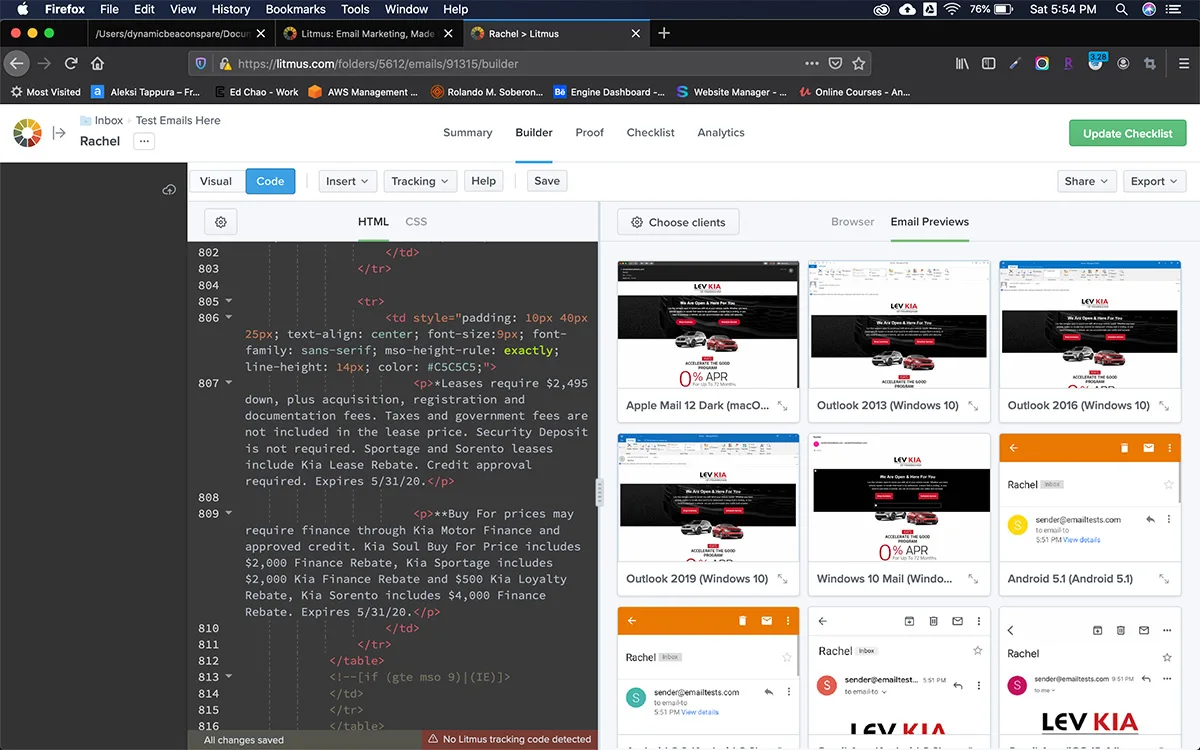Open the Apple menu
The image size is (1200, 750).
click(x=22, y=9)
